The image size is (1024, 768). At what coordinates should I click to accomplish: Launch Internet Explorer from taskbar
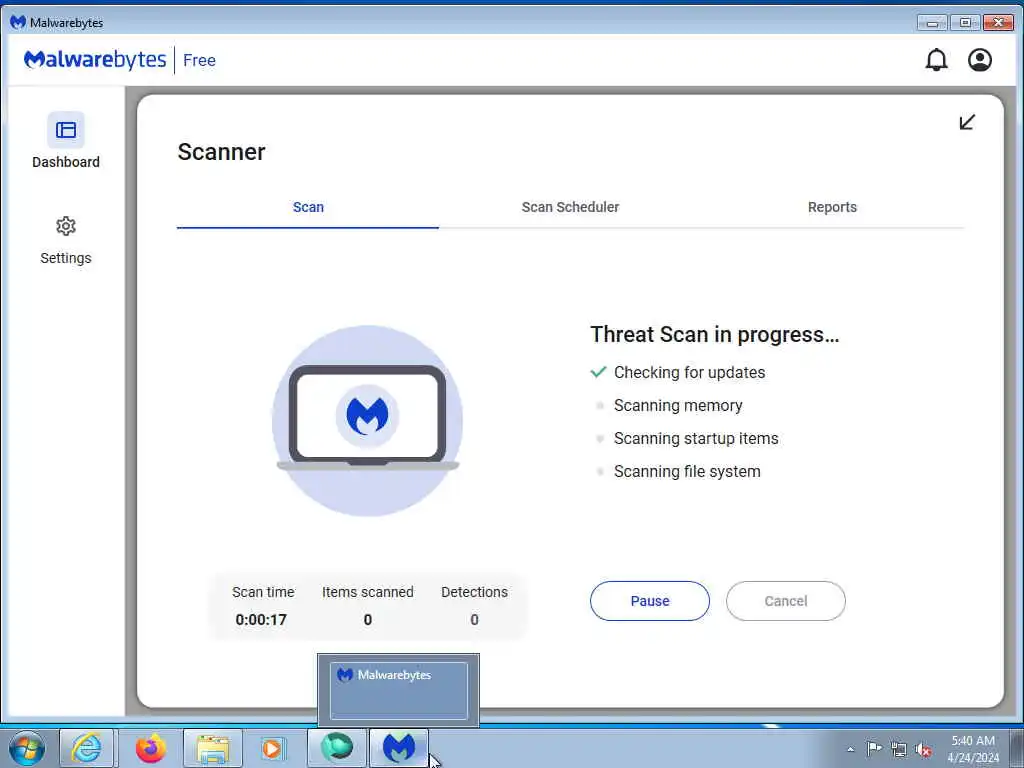(x=87, y=748)
